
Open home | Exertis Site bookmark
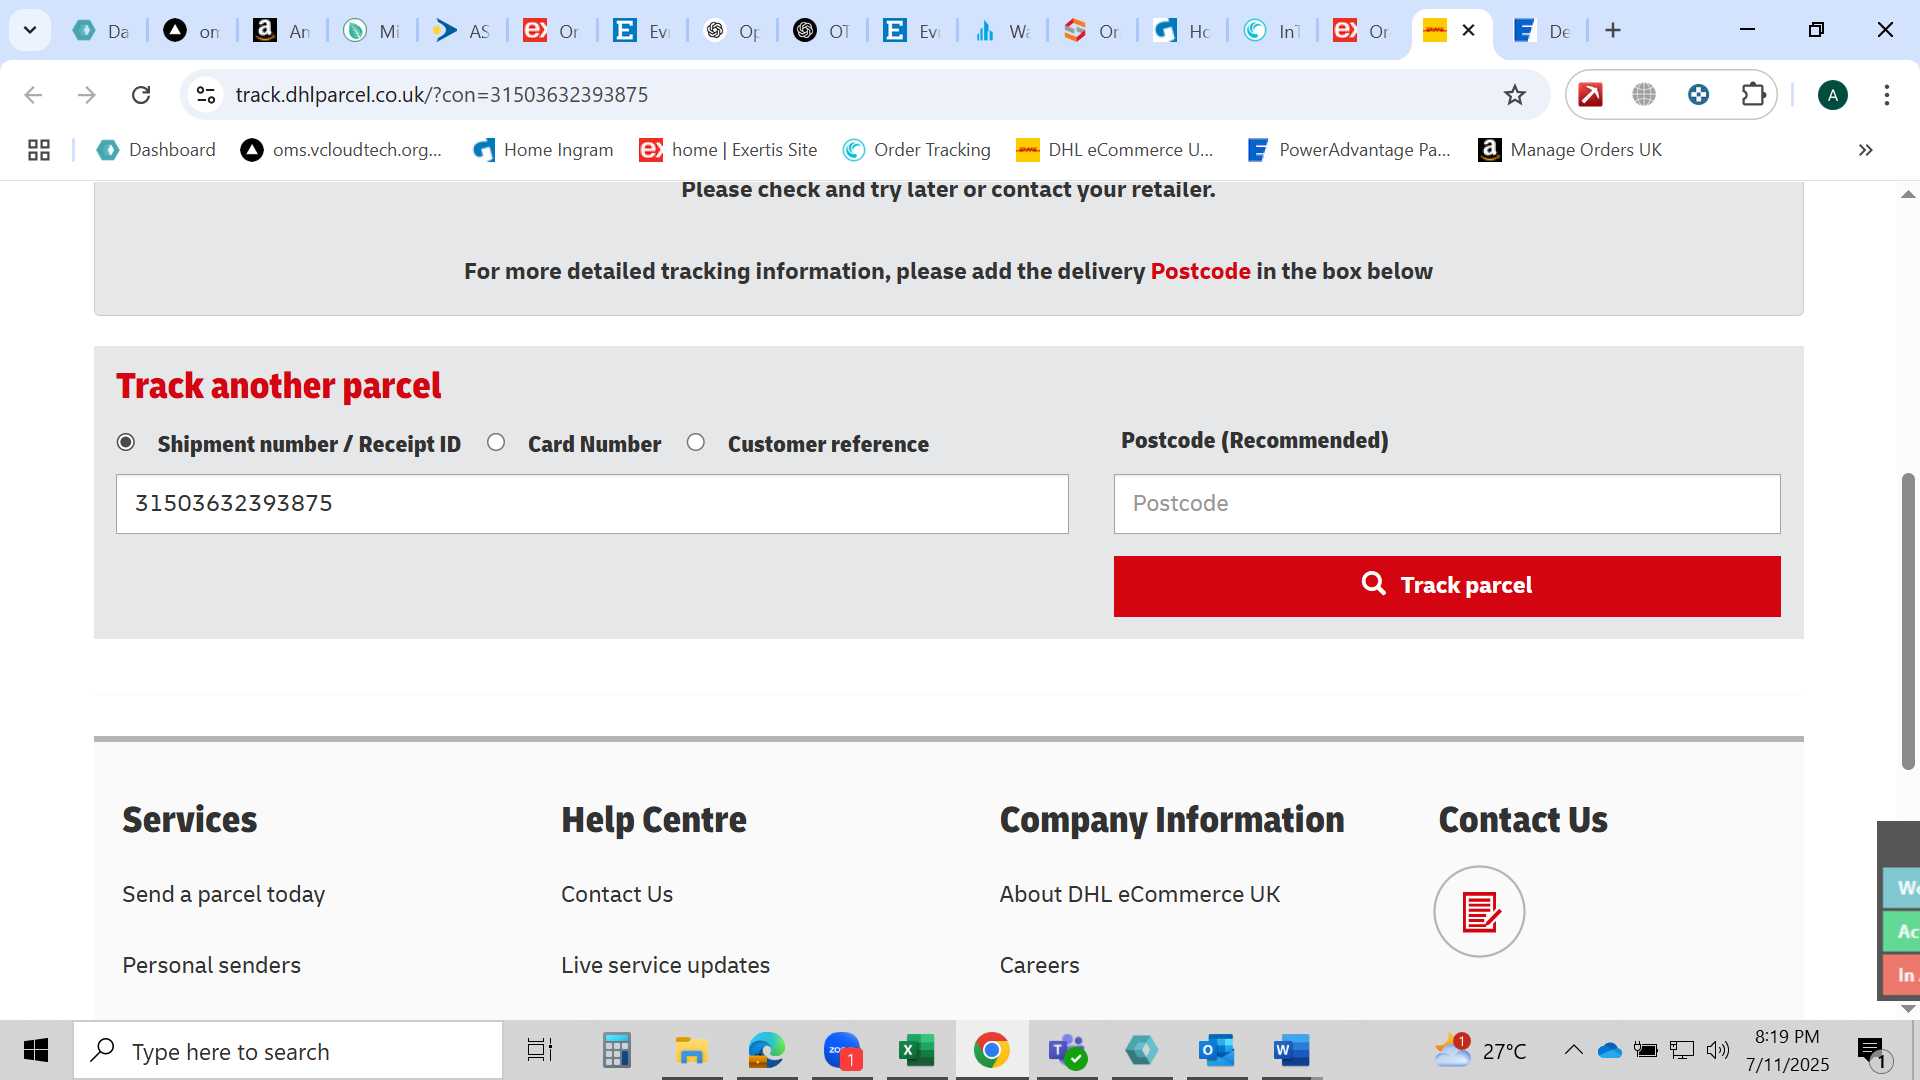click(x=729, y=150)
